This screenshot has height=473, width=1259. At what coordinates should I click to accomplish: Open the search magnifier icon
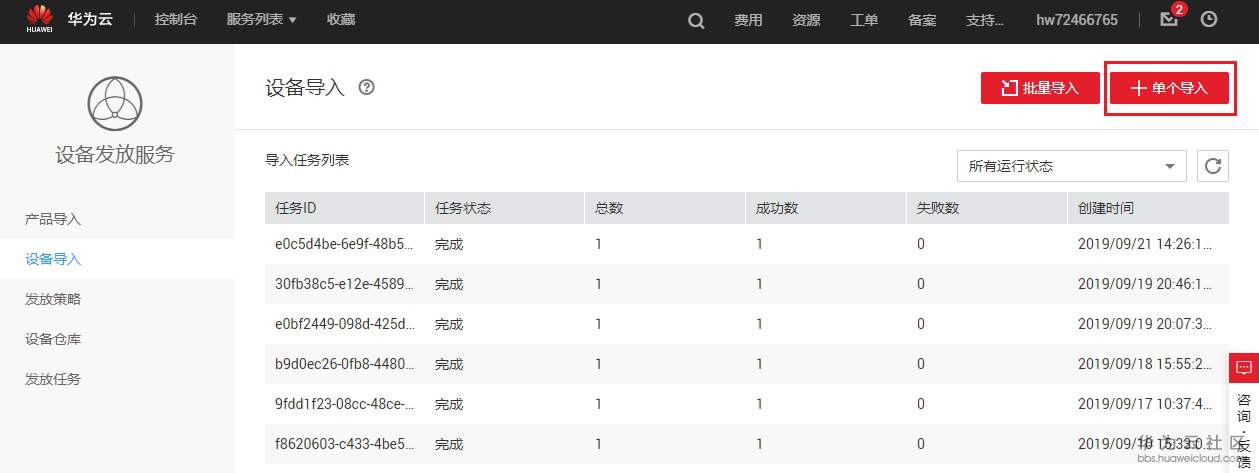pyautogui.click(x=696, y=20)
